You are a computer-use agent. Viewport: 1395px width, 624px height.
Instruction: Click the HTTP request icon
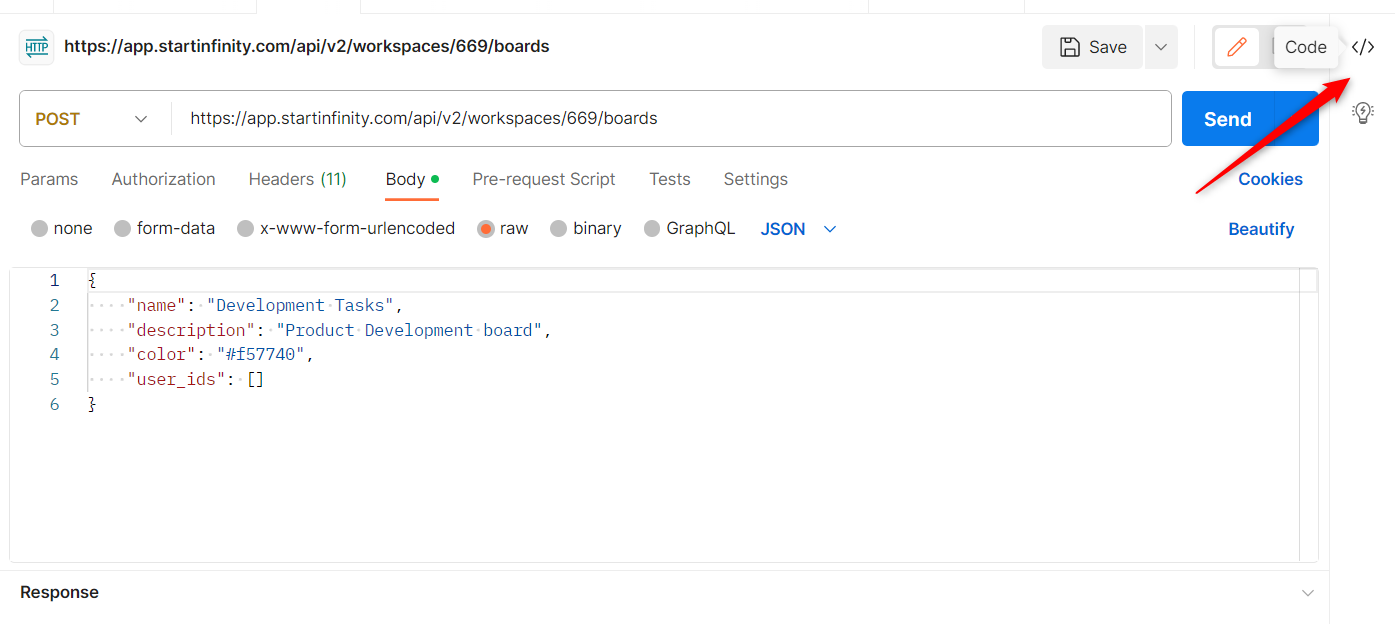pyautogui.click(x=37, y=47)
